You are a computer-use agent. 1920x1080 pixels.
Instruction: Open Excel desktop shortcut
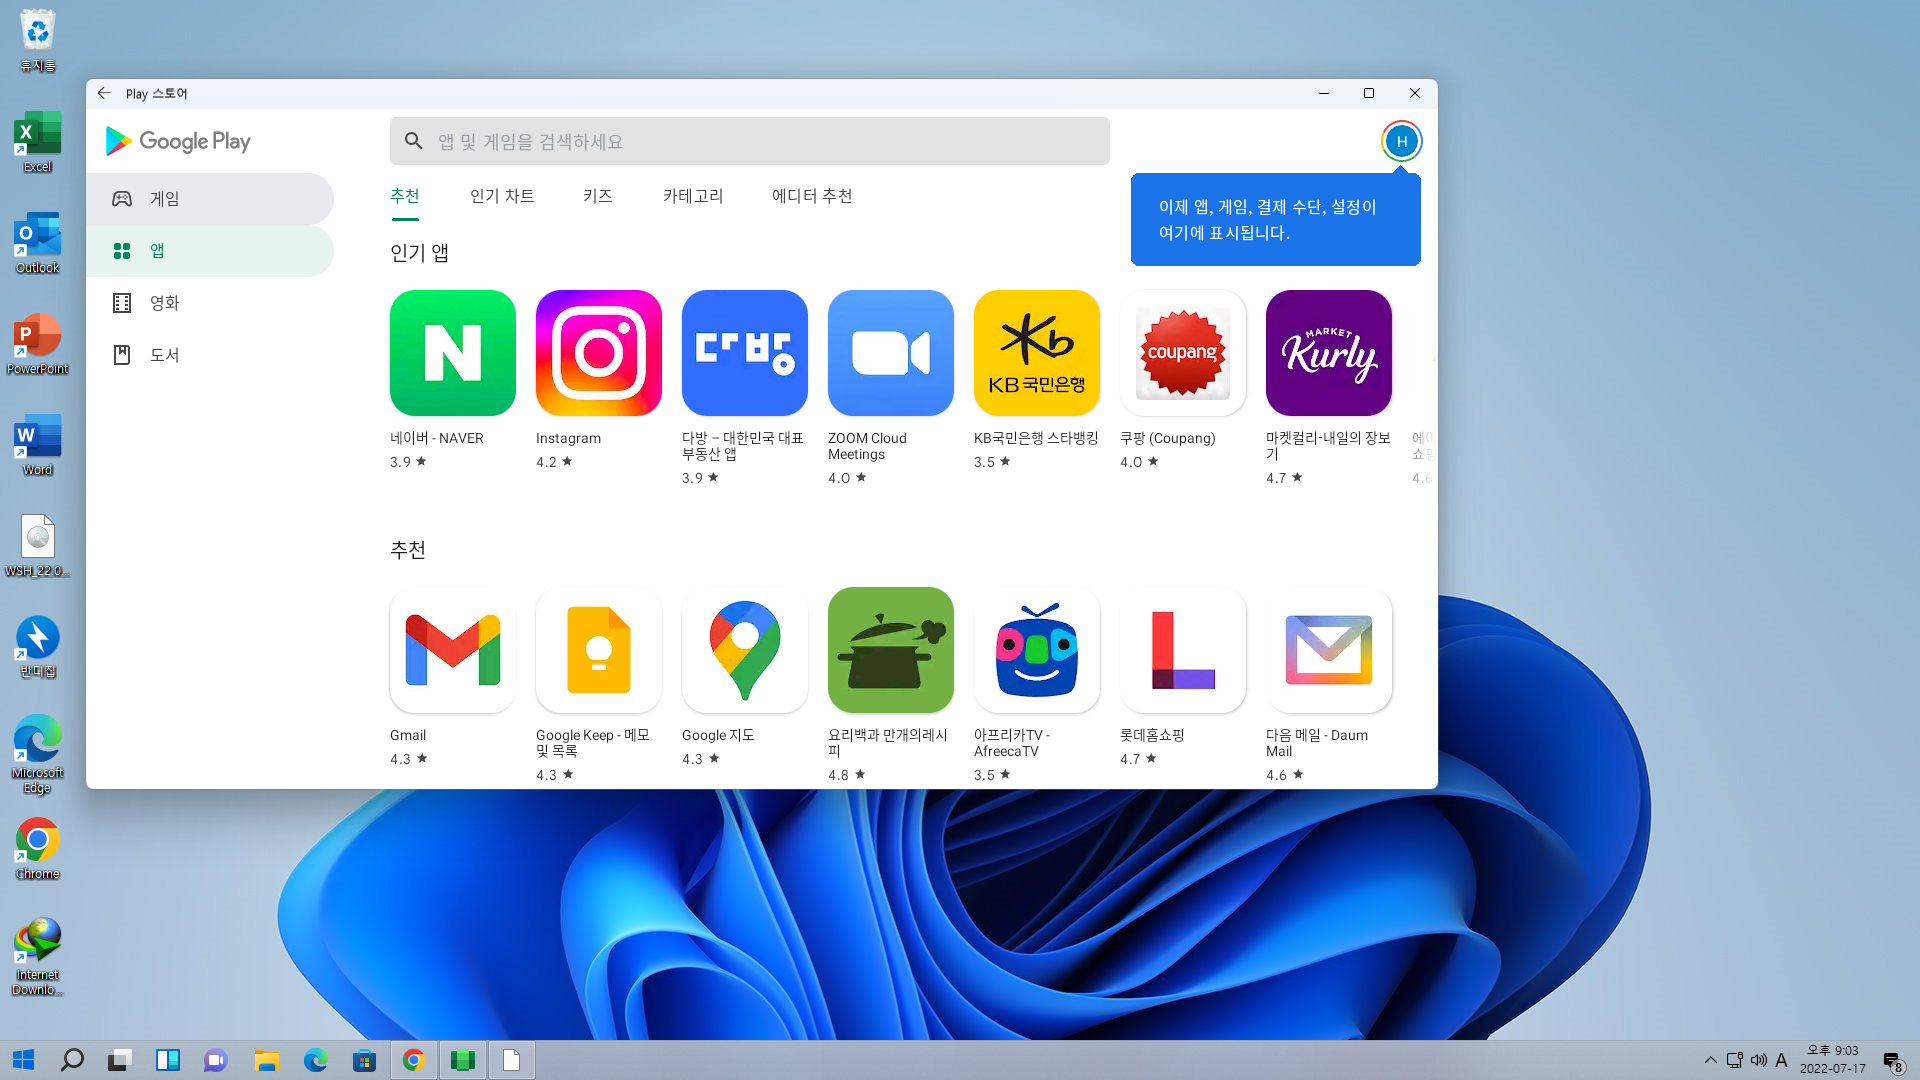[x=37, y=142]
